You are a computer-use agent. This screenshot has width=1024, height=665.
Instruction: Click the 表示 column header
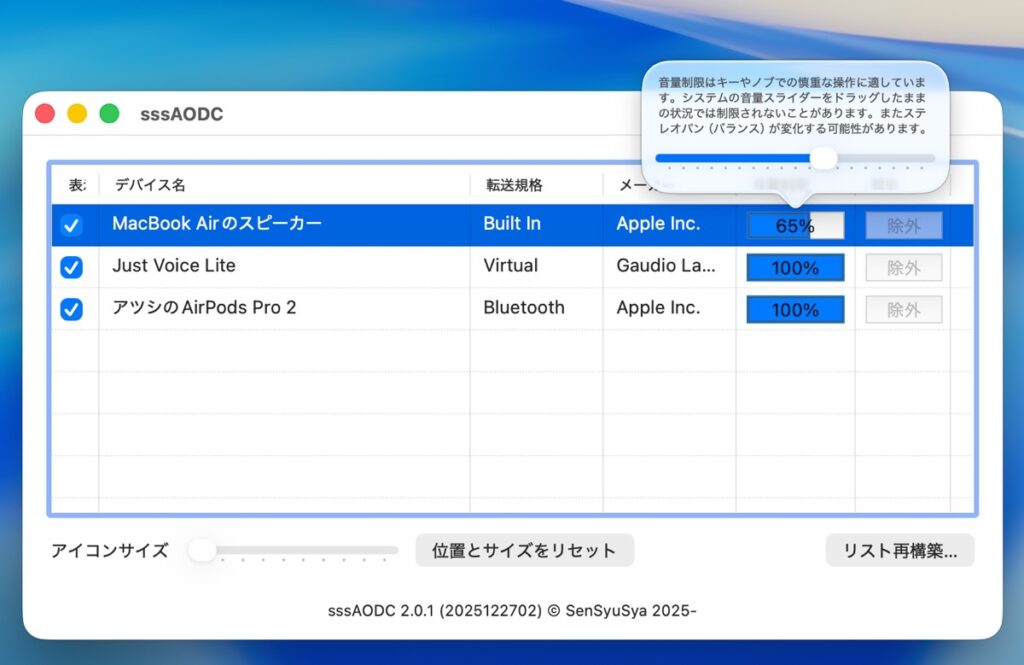click(76, 185)
